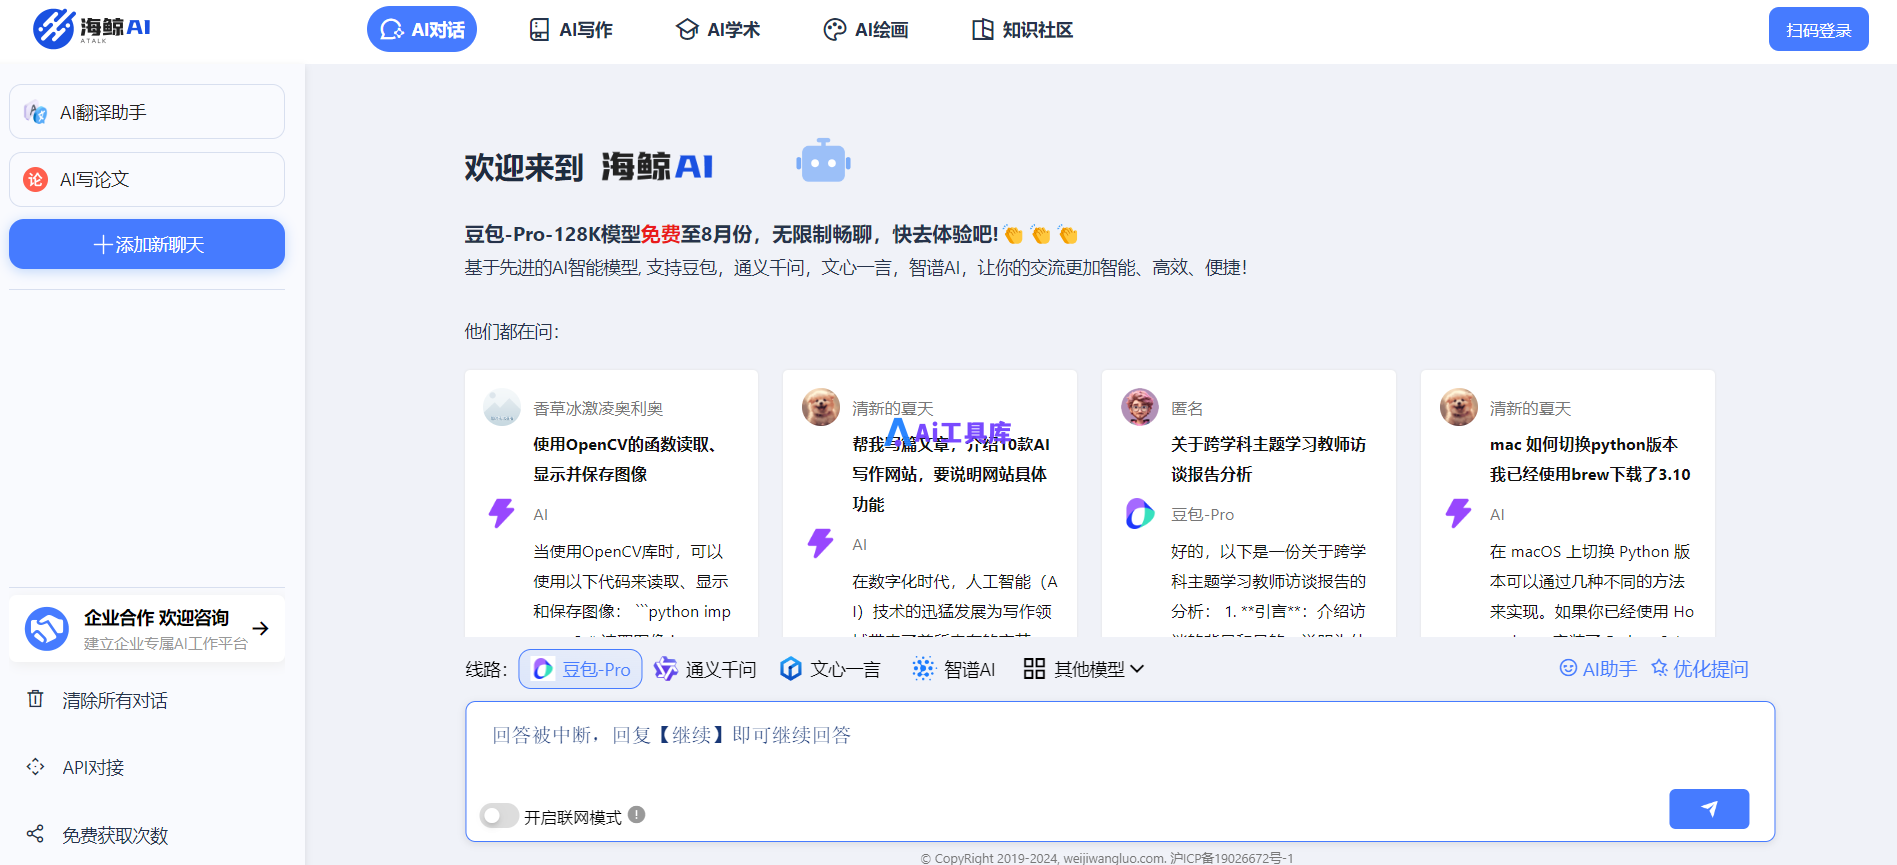Click the 豆包-Pro model name in 匿名 card
Image resolution: width=1897 pixels, height=865 pixels.
pos(1202,514)
